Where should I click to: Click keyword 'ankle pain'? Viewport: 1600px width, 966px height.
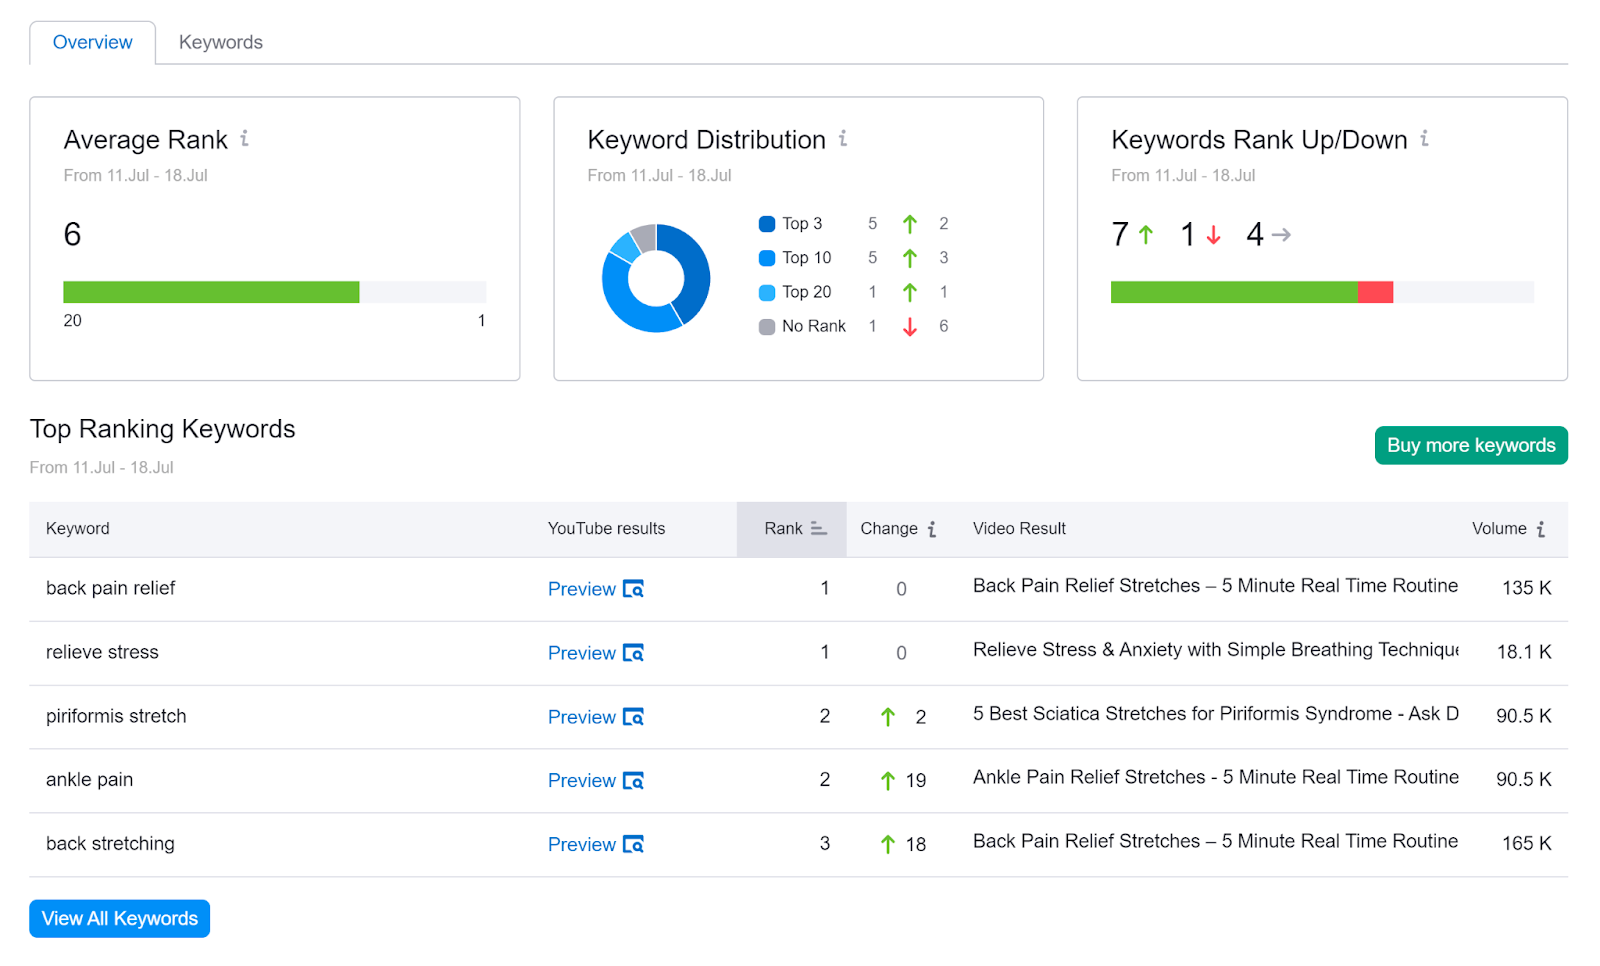(89, 780)
